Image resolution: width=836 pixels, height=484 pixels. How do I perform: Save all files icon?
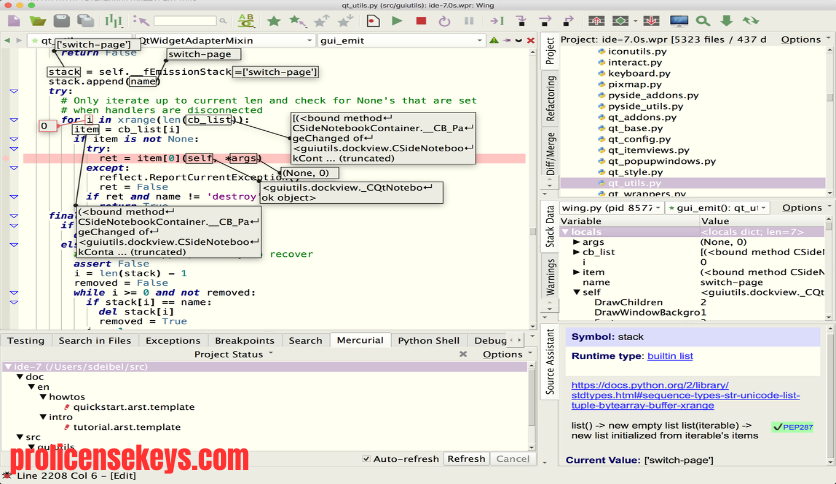coord(85,21)
